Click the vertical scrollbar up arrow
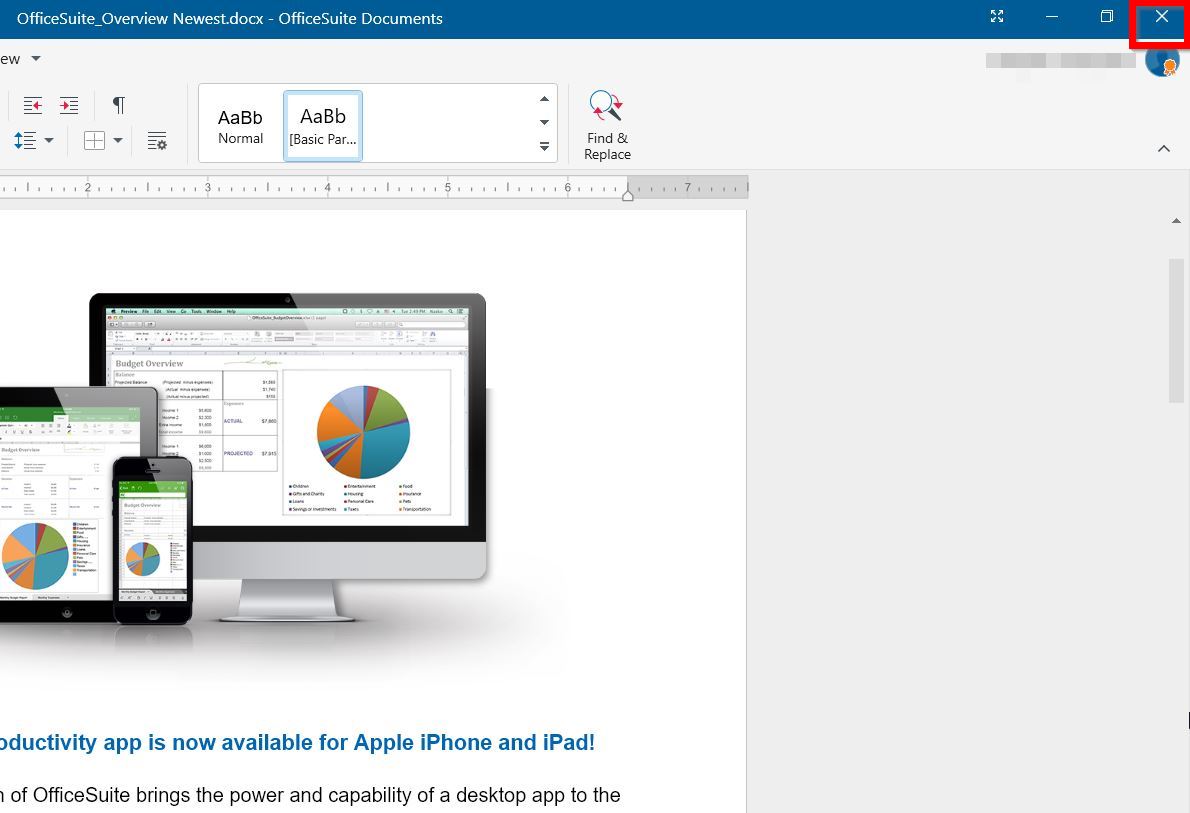Viewport: 1190px width, 813px height. (1176, 221)
